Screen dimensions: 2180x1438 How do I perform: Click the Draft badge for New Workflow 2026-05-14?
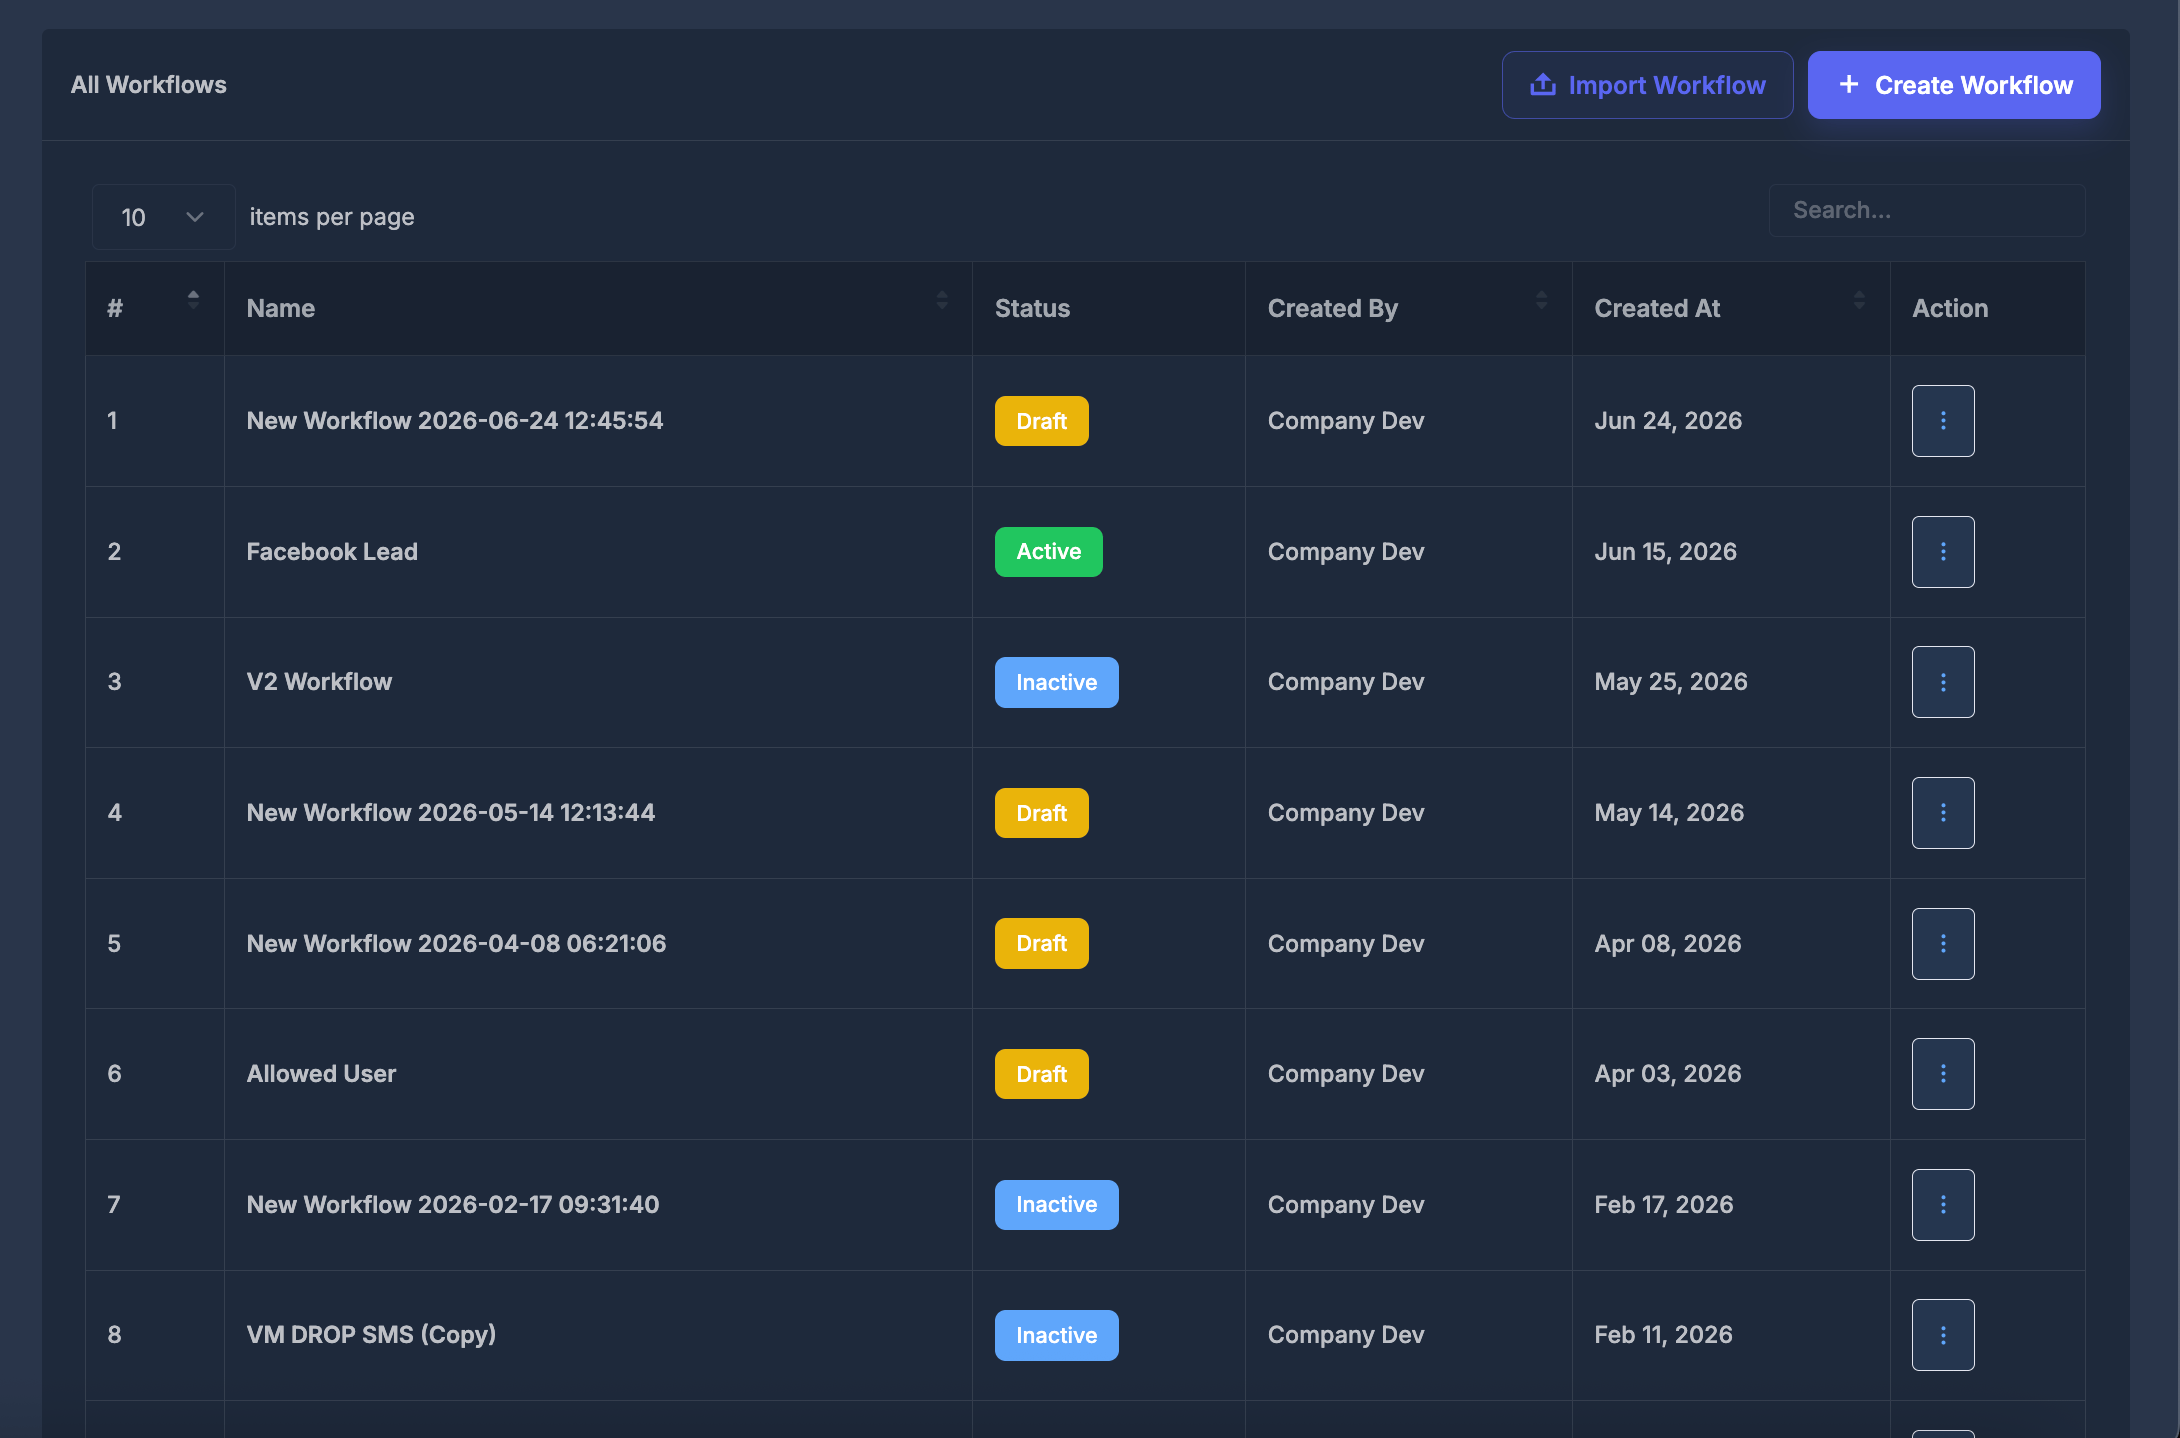[1041, 813]
